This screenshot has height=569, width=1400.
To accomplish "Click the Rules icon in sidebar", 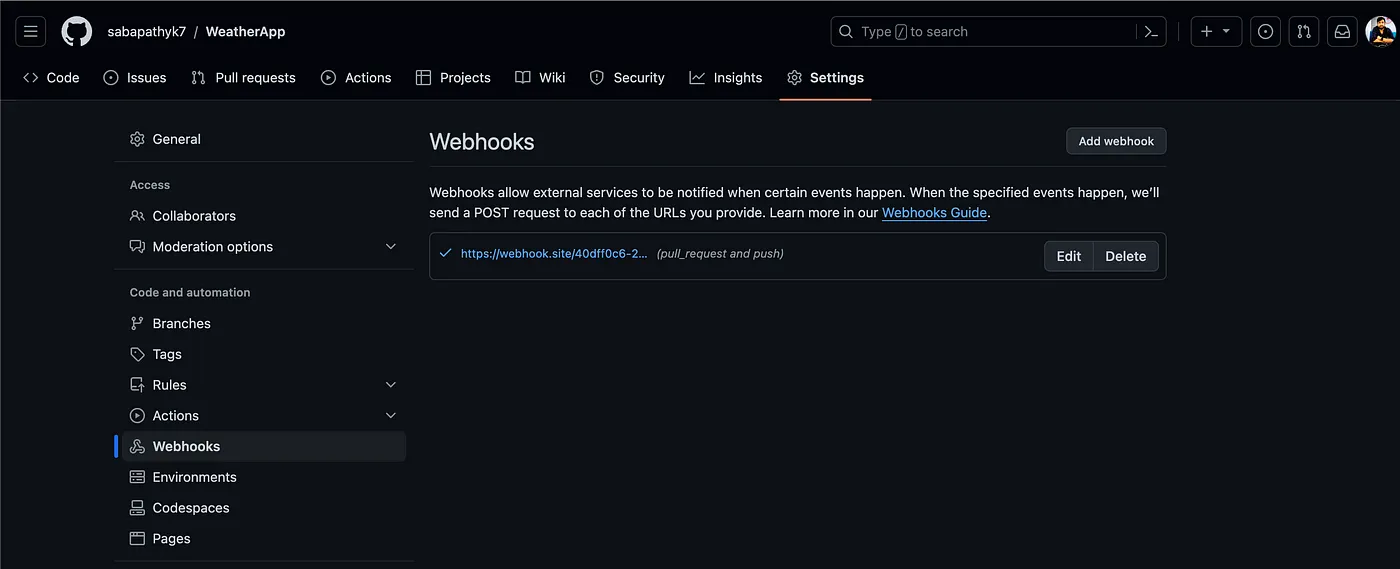I will point(138,385).
